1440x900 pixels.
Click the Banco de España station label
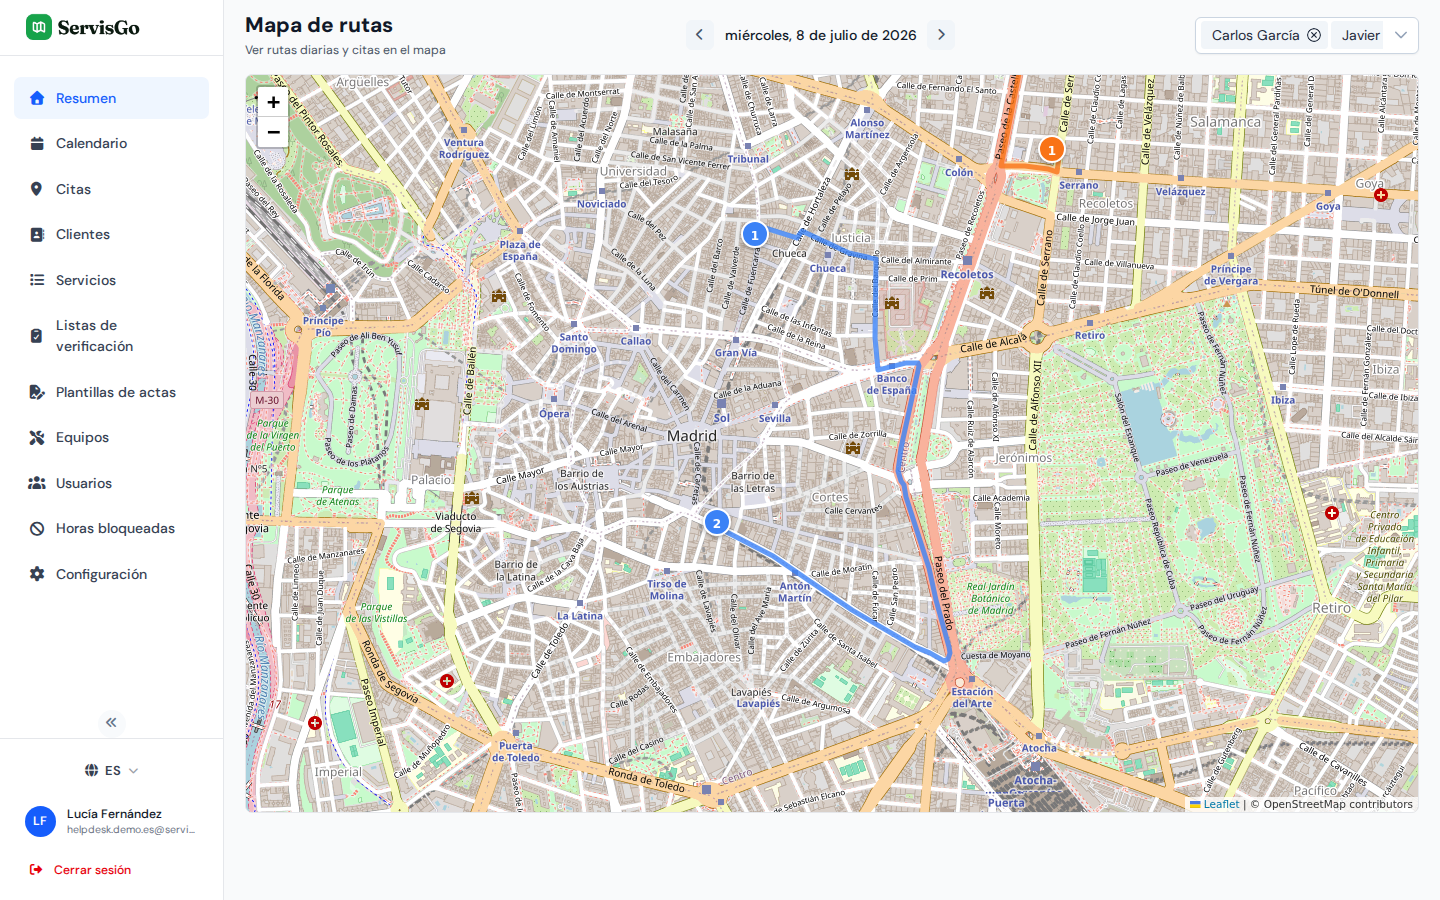[890, 384]
